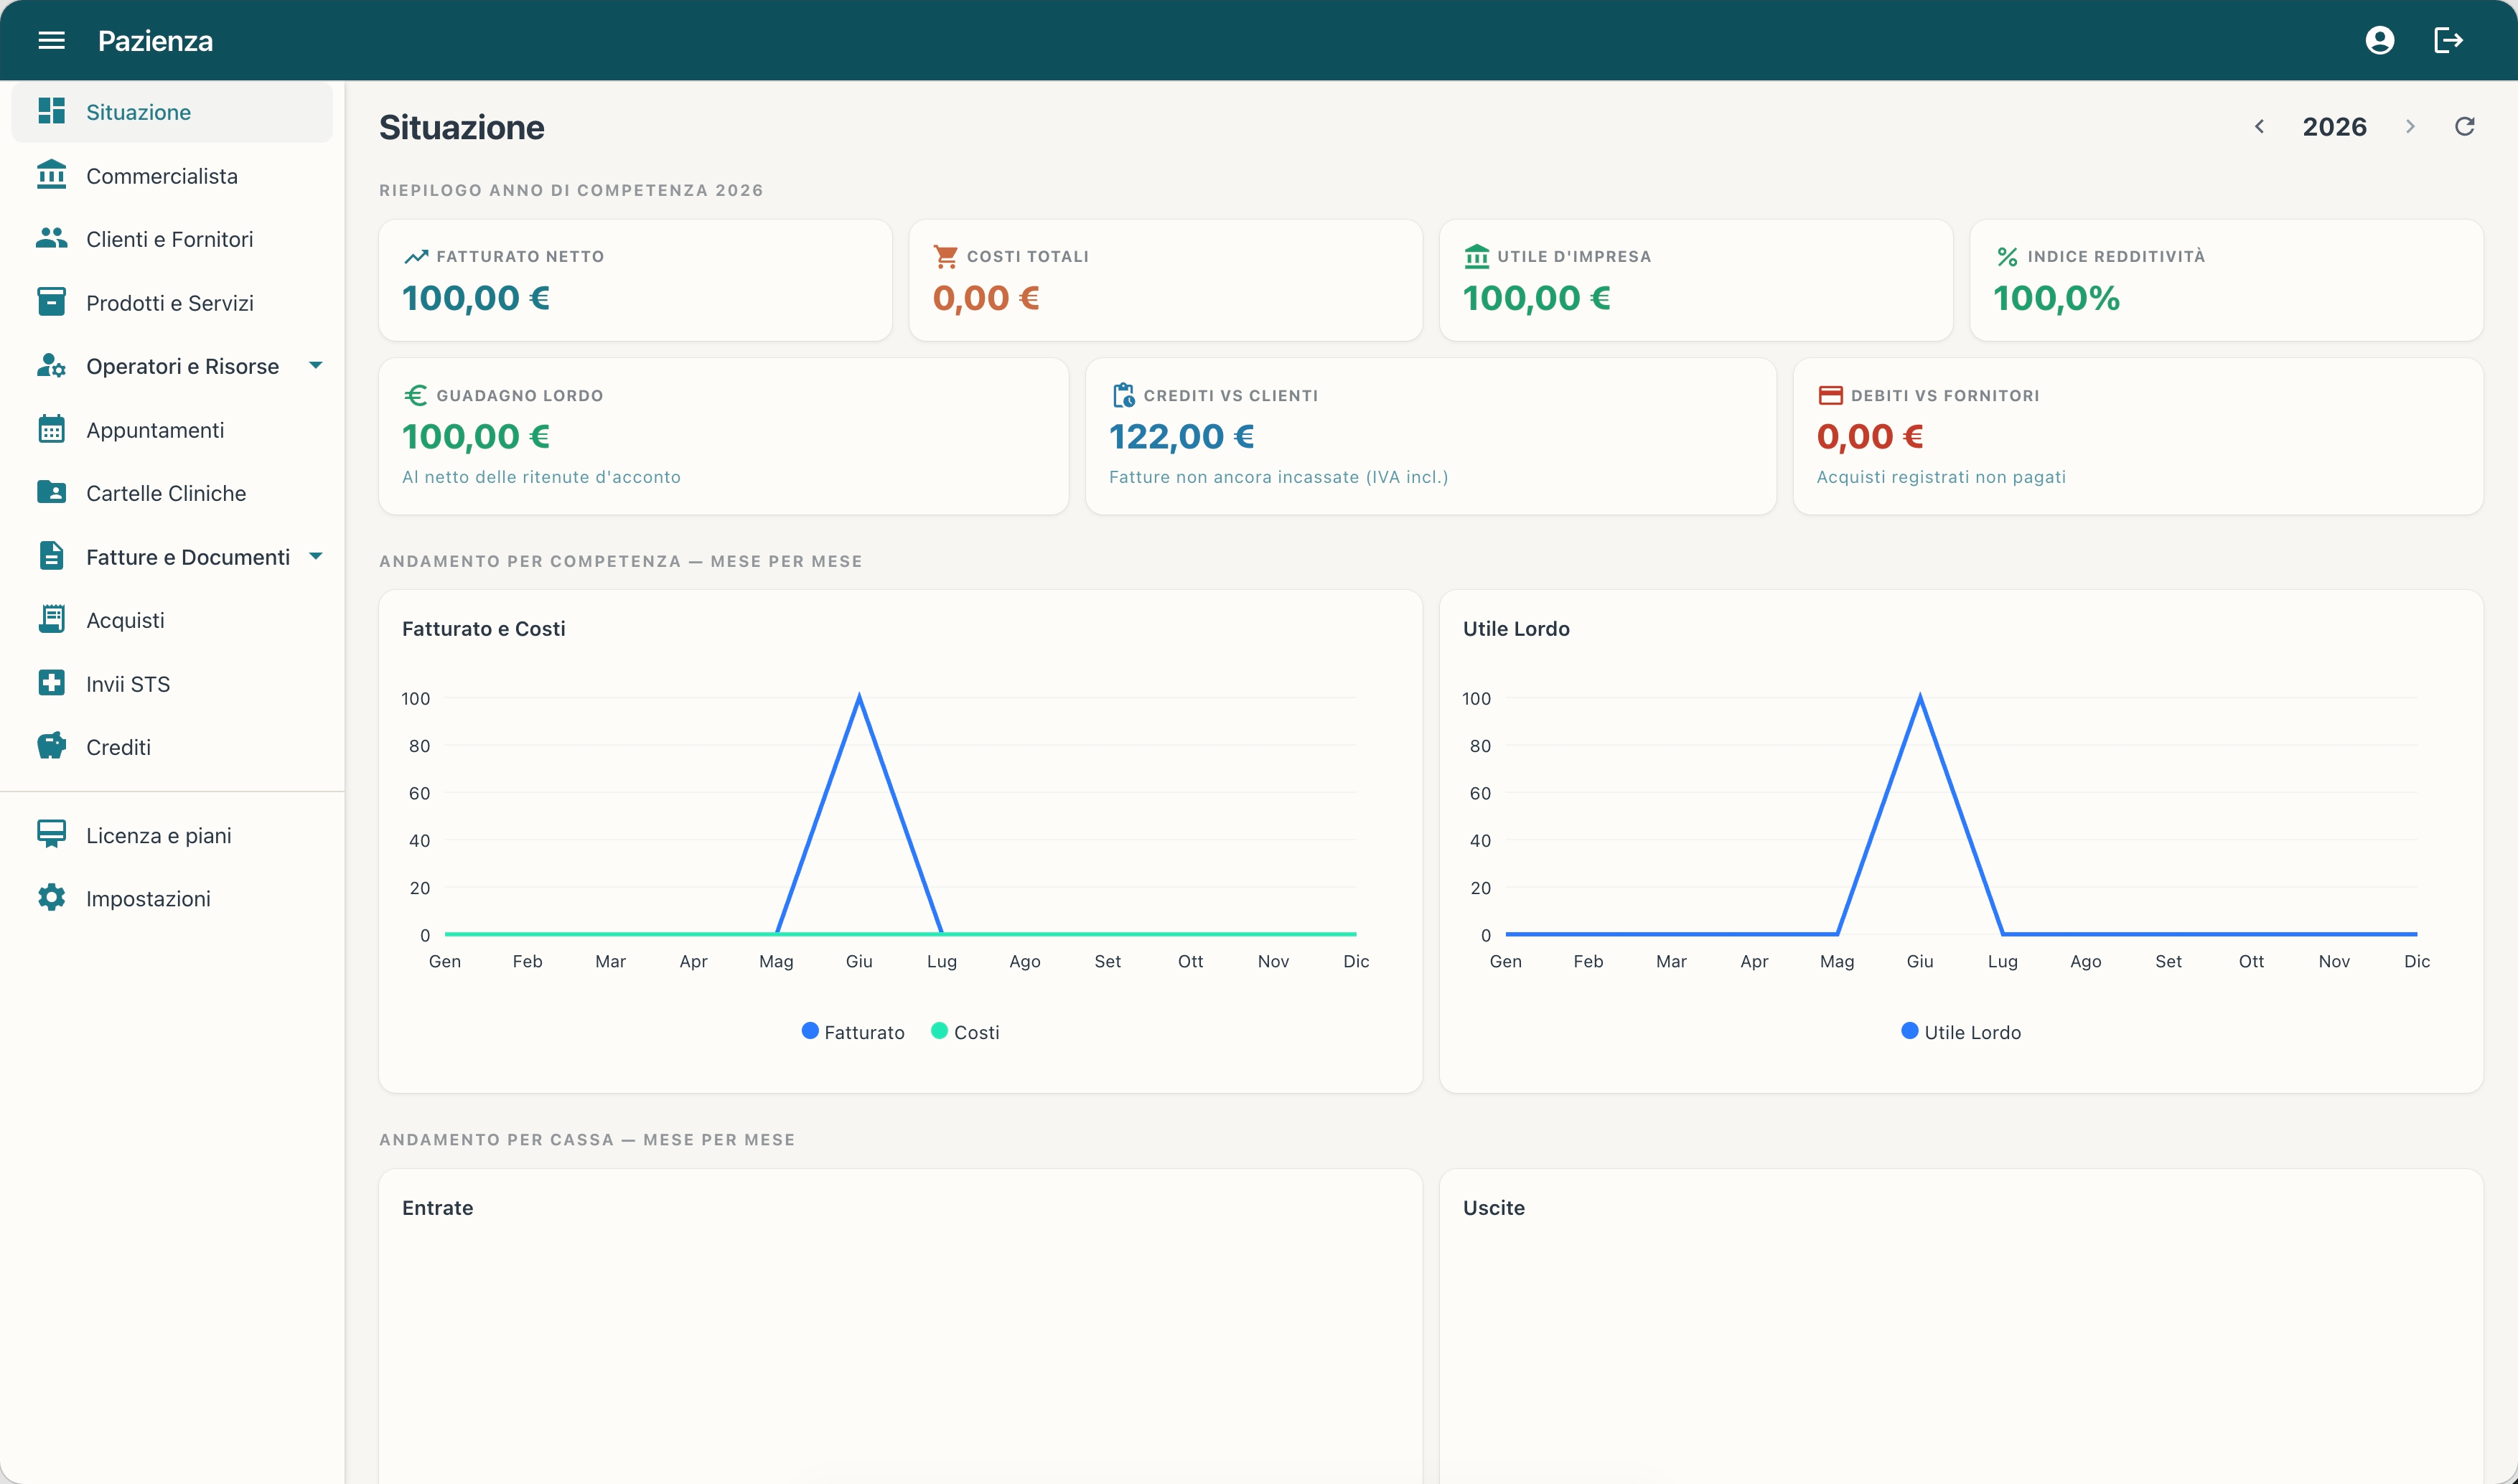Click the Giu peak in Fatturato chart
This screenshot has width=2518, height=1484.
(859, 696)
